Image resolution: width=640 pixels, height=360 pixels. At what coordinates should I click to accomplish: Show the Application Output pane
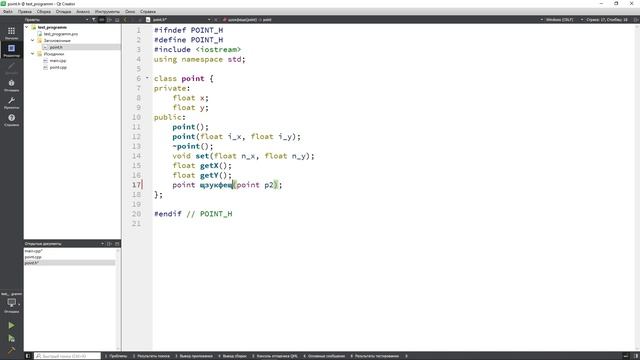pos(194,356)
